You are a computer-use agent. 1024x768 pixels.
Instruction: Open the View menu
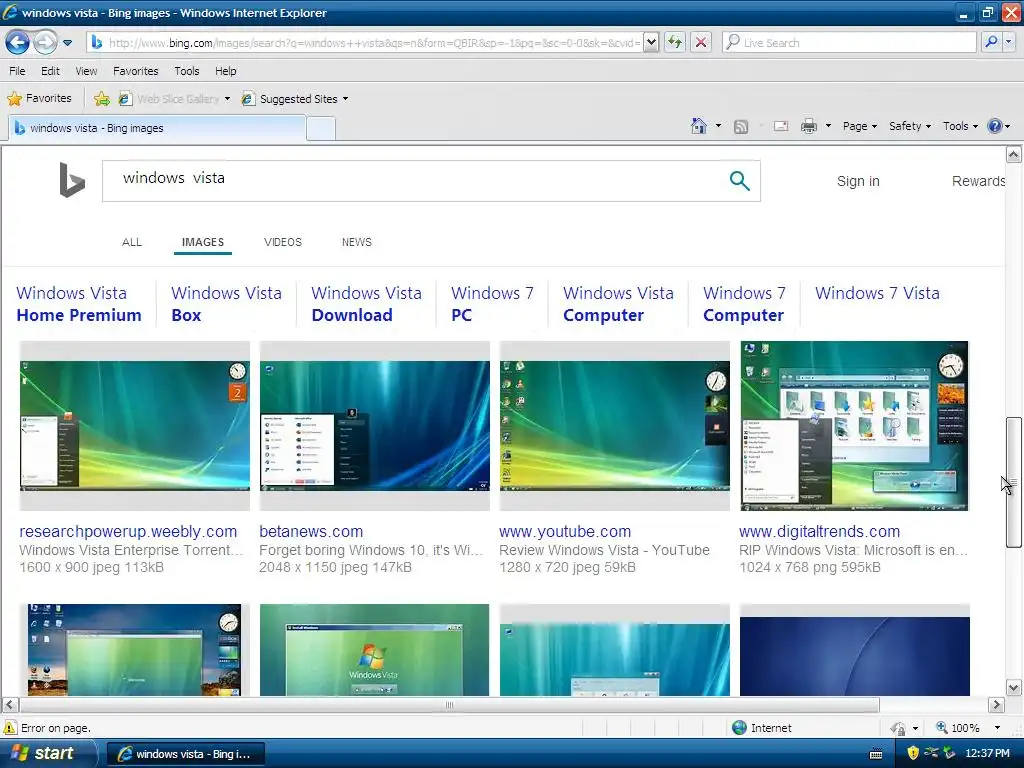pos(86,71)
